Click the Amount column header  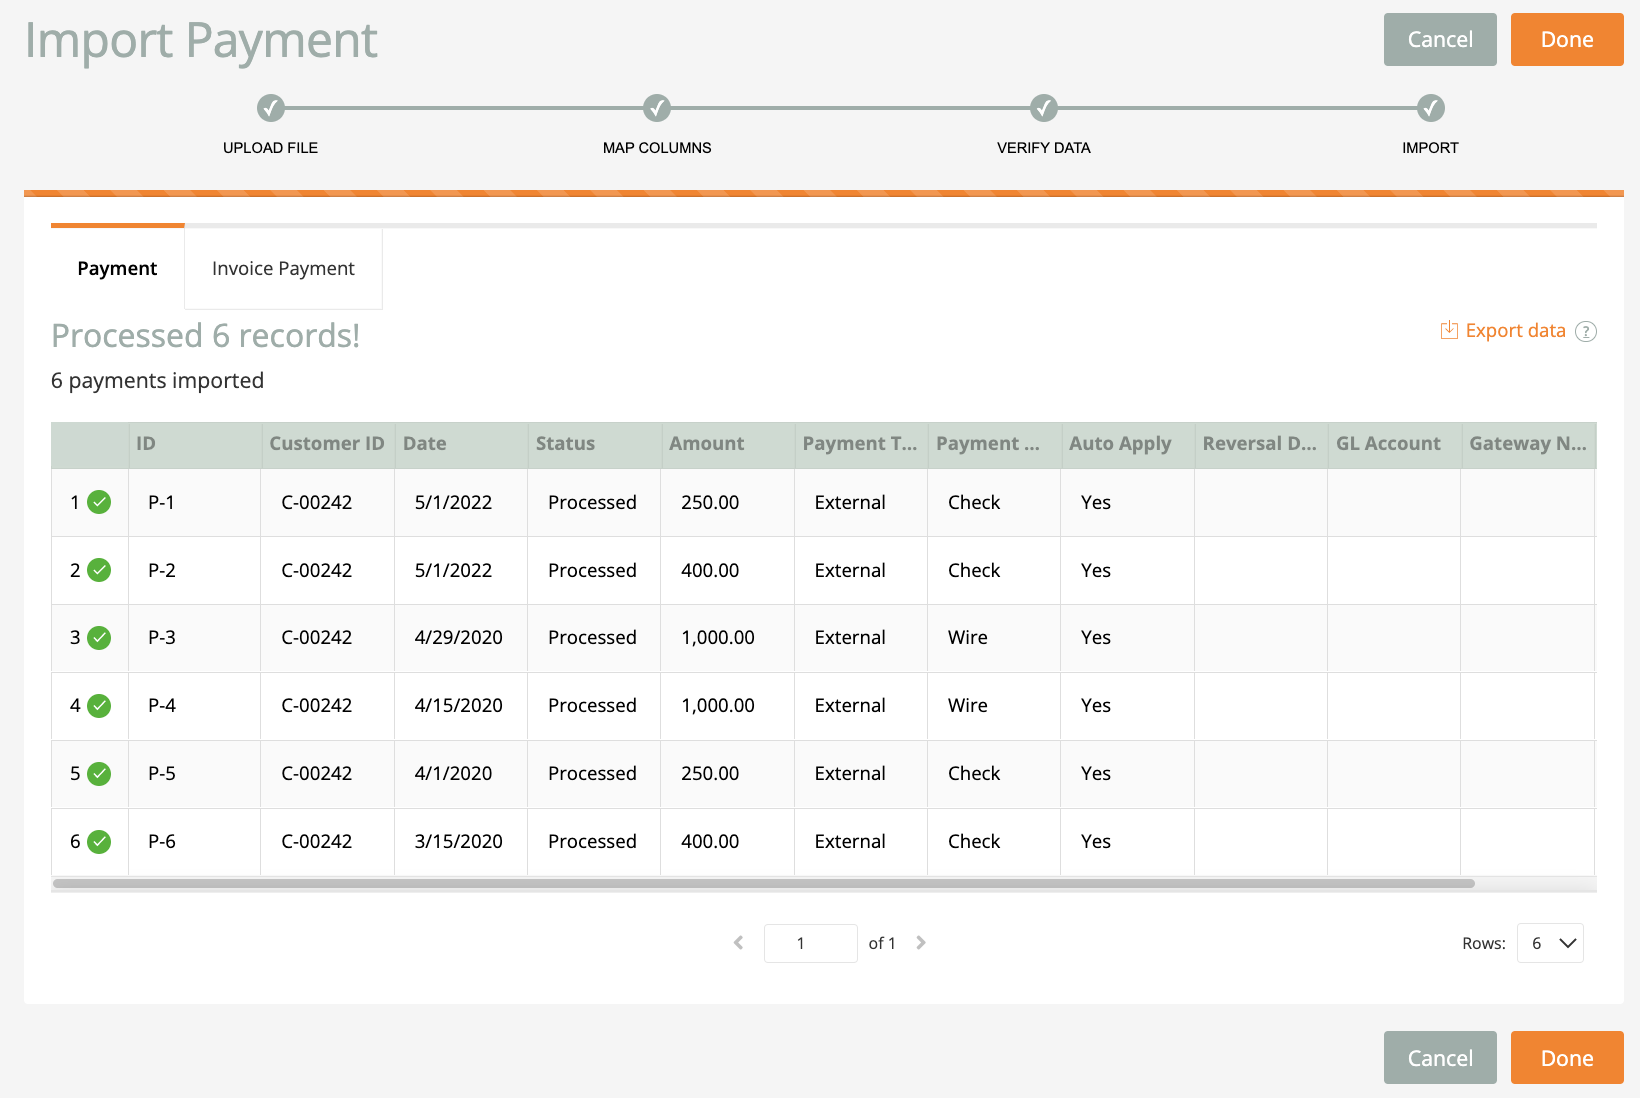tap(727, 445)
